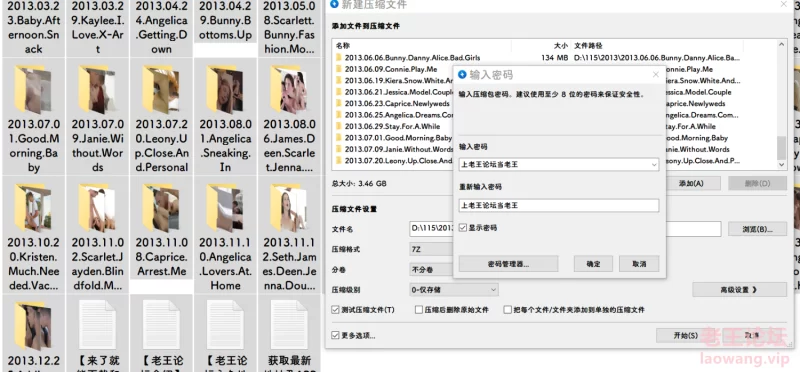This screenshot has height=372, width=800.
Task: Expand 高级设置 options
Action: [x=739, y=290]
